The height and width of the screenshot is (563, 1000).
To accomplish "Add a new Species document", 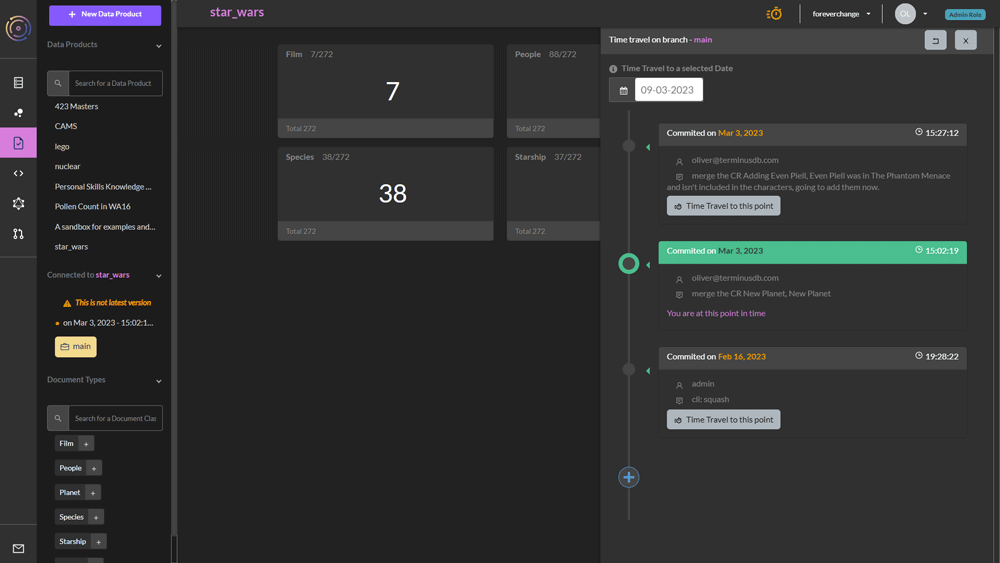I will point(96,517).
